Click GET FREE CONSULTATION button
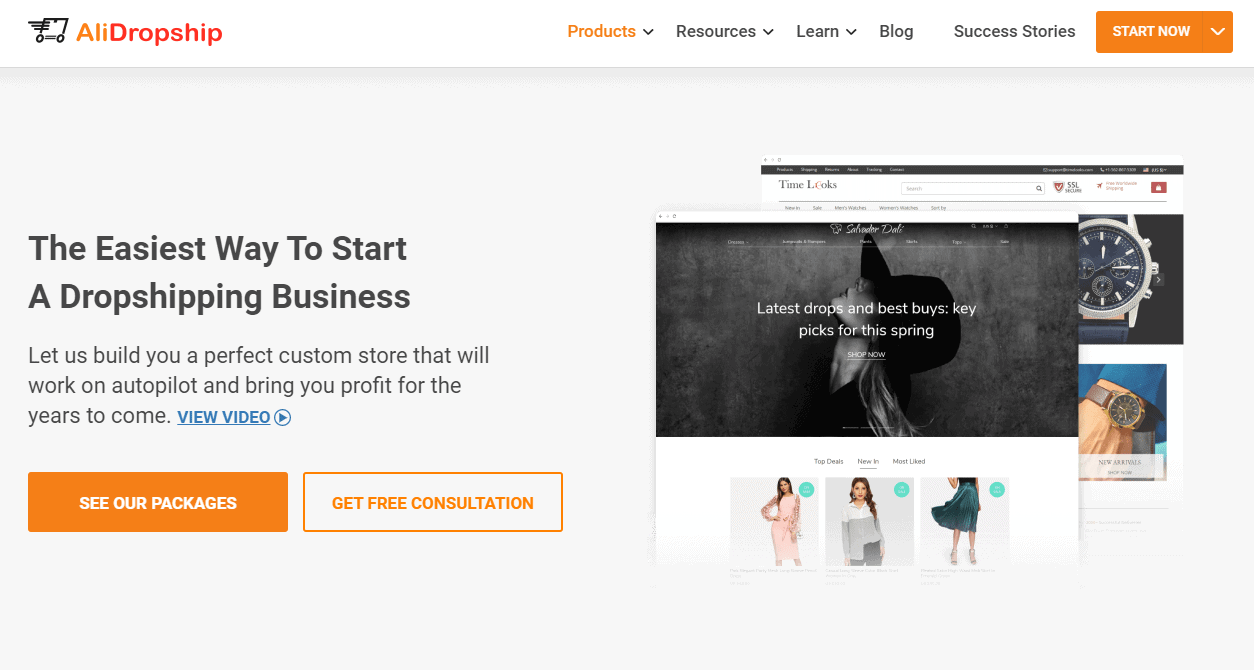The image size is (1254, 670). (x=433, y=502)
